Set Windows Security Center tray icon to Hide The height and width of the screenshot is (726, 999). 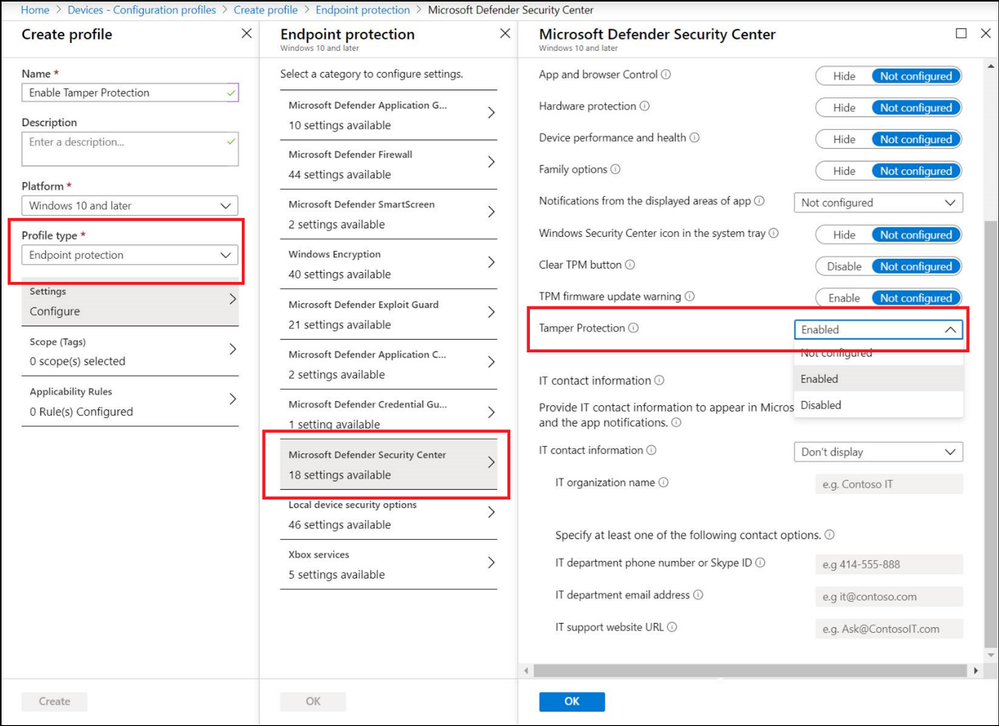843,234
